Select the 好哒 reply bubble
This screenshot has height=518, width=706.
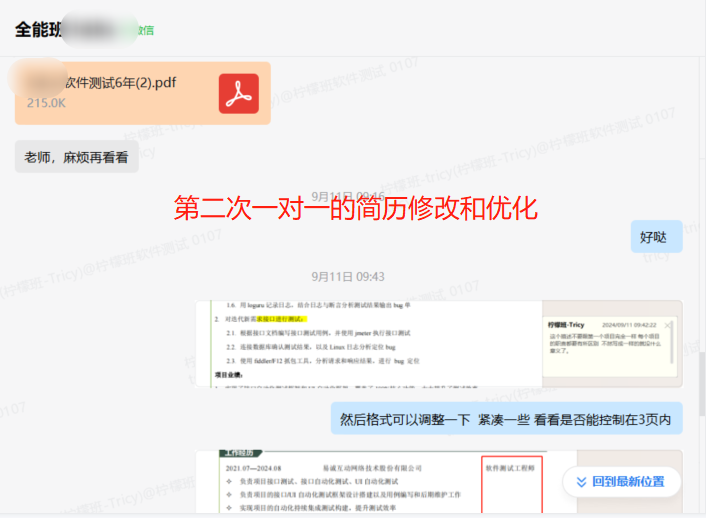click(x=656, y=237)
